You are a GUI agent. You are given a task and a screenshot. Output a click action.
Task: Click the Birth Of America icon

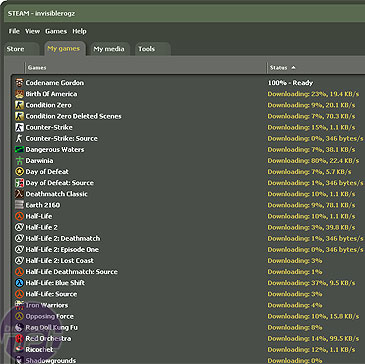pos(20,94)
